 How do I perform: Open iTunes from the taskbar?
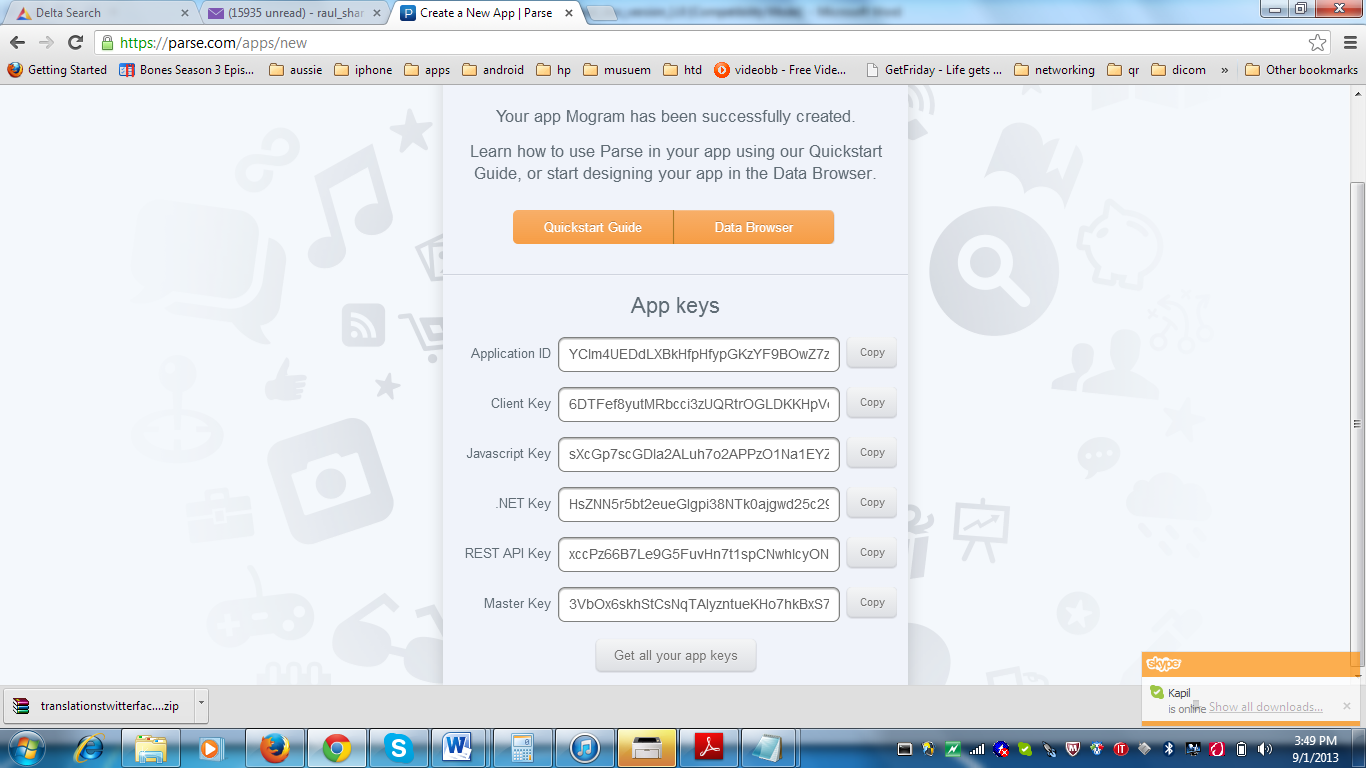(584, 747)
